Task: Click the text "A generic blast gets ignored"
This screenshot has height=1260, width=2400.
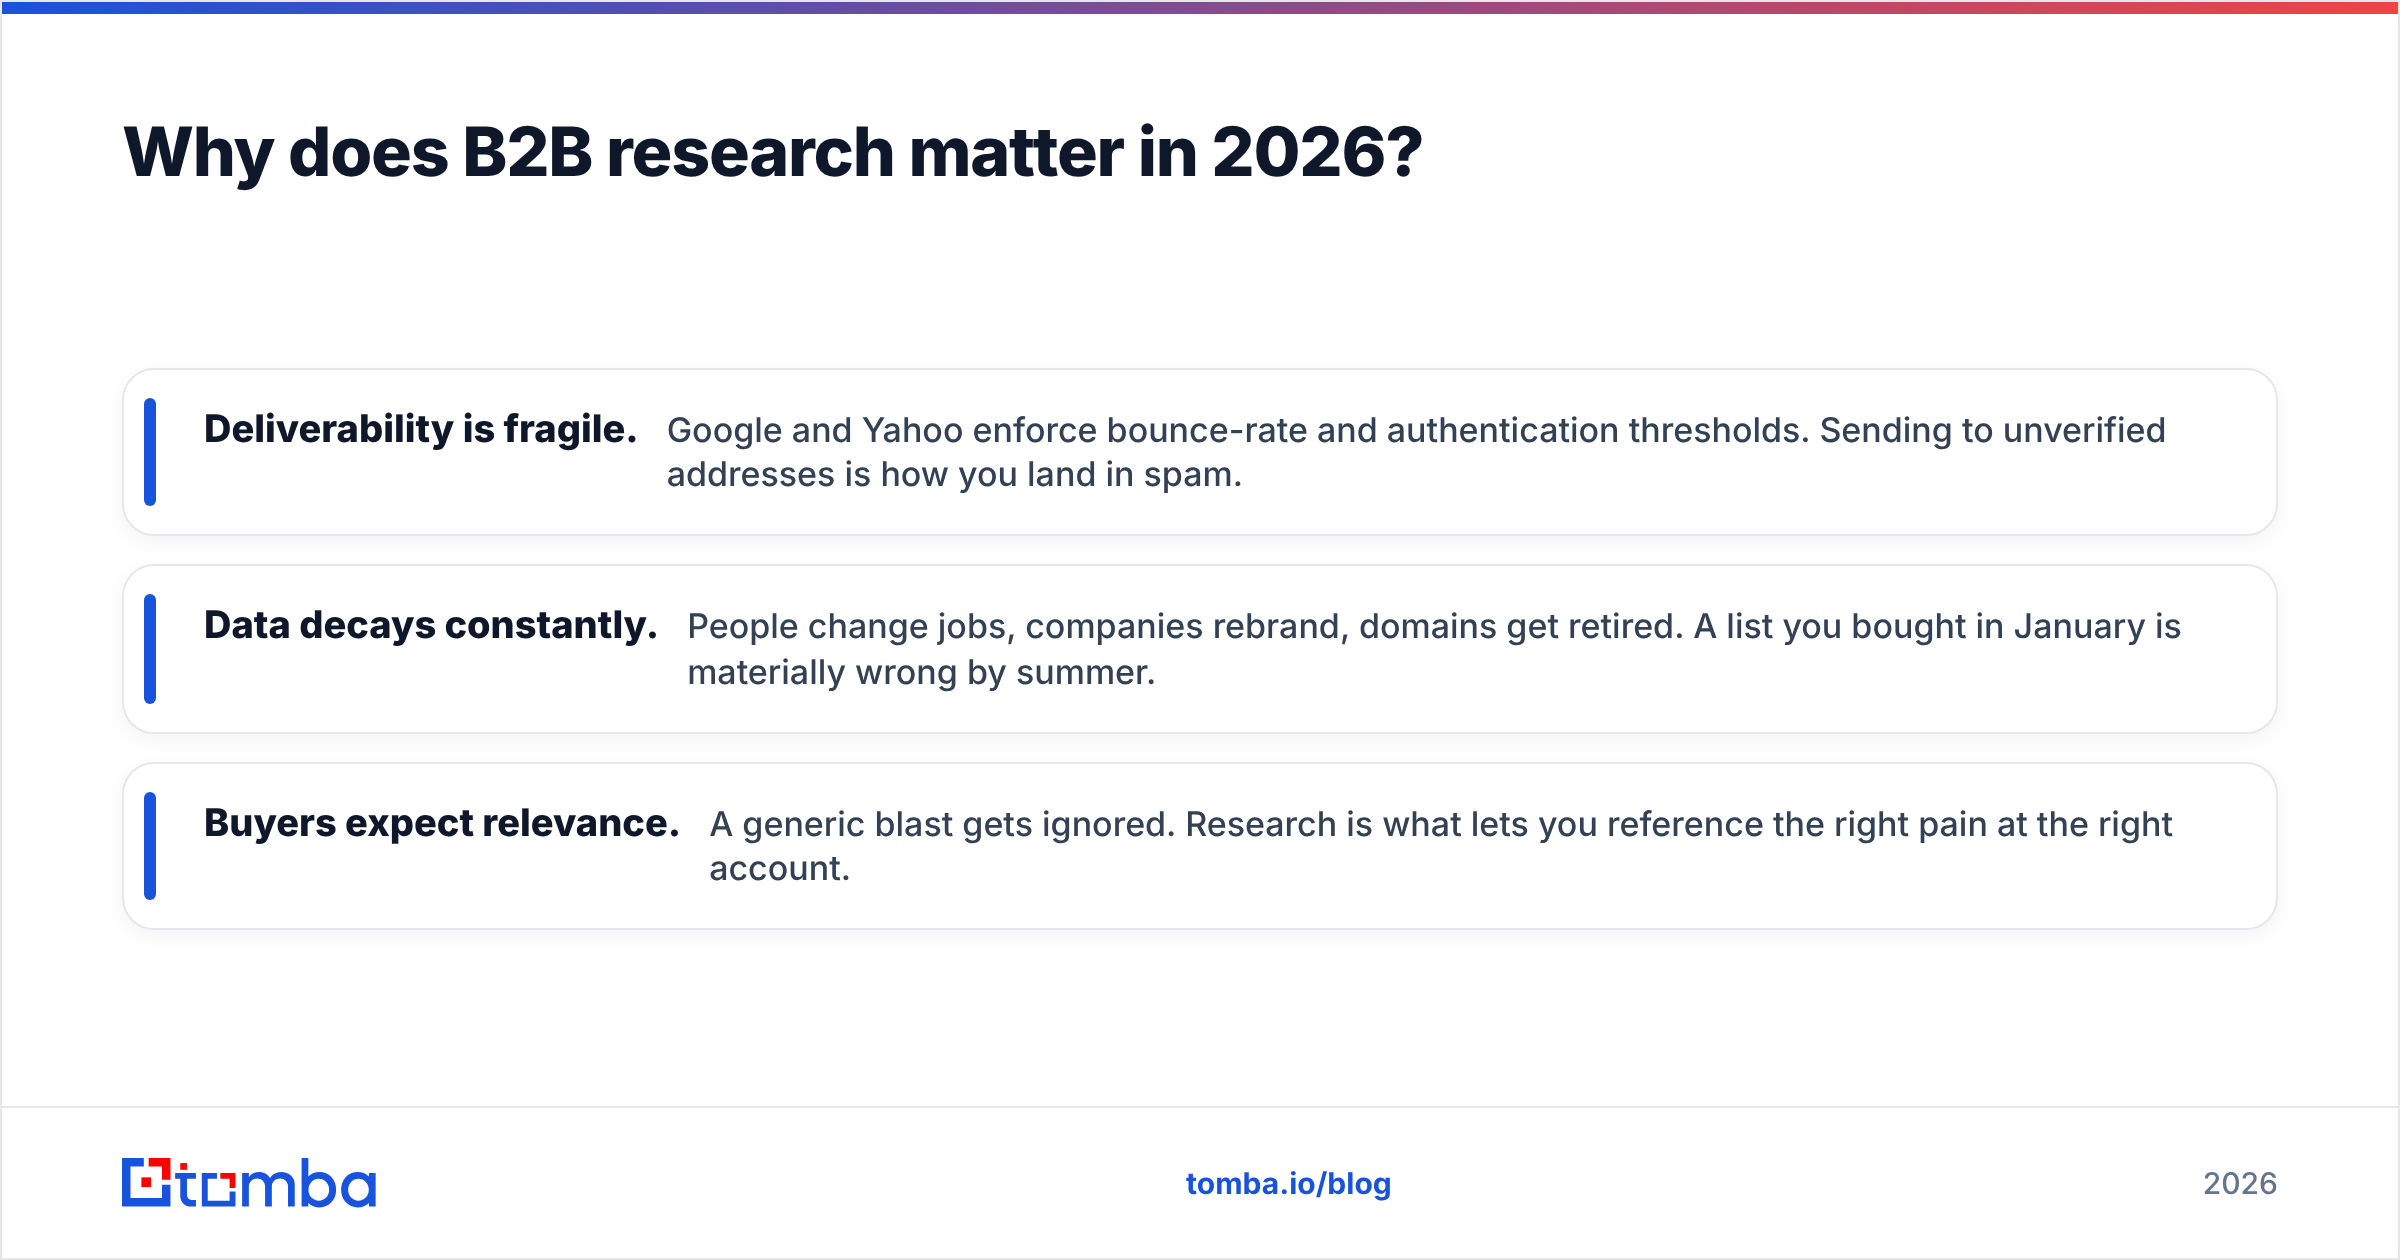Action: [x=942, y=824]
